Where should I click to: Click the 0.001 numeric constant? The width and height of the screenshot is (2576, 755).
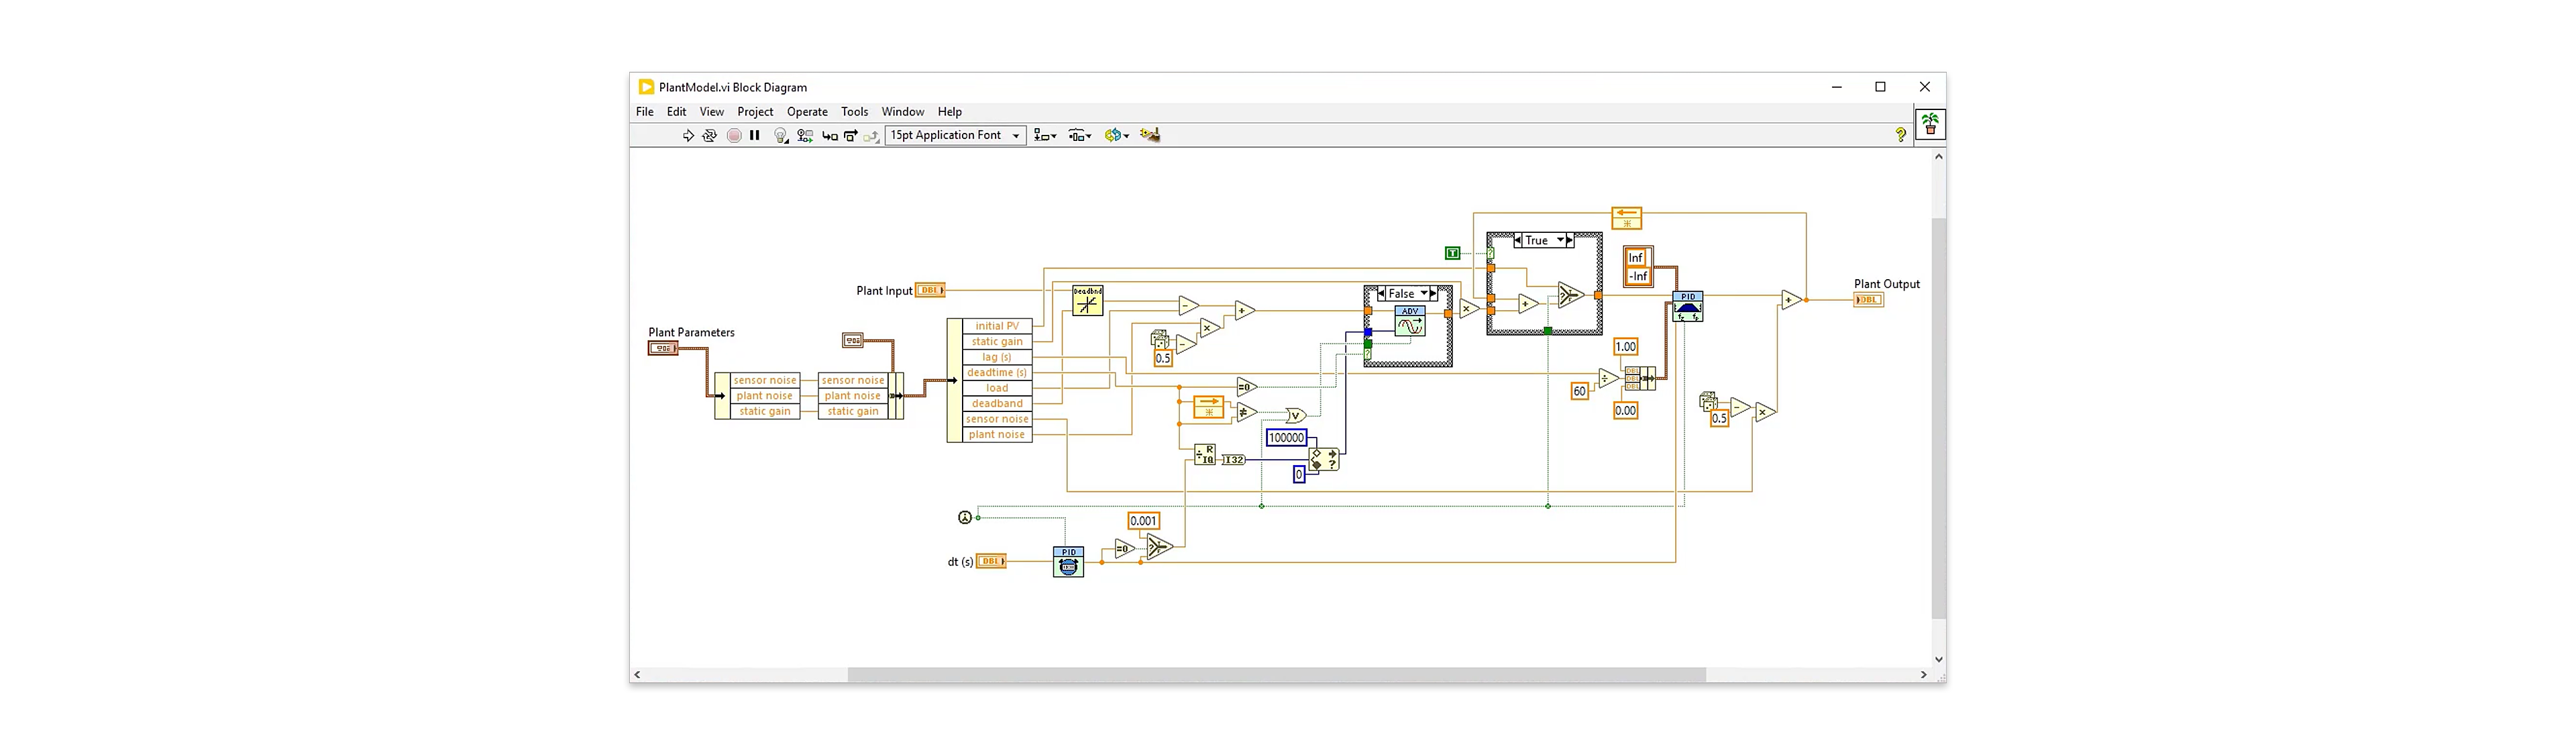pyautogui.click(x=1144, y=521)
